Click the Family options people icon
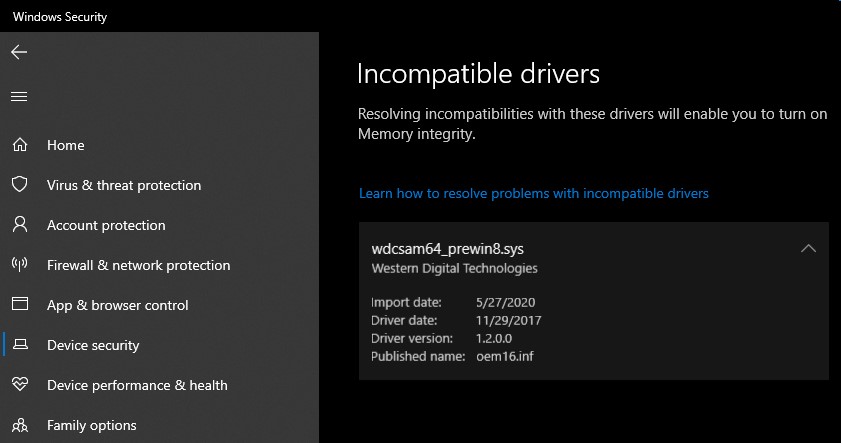 19,425
